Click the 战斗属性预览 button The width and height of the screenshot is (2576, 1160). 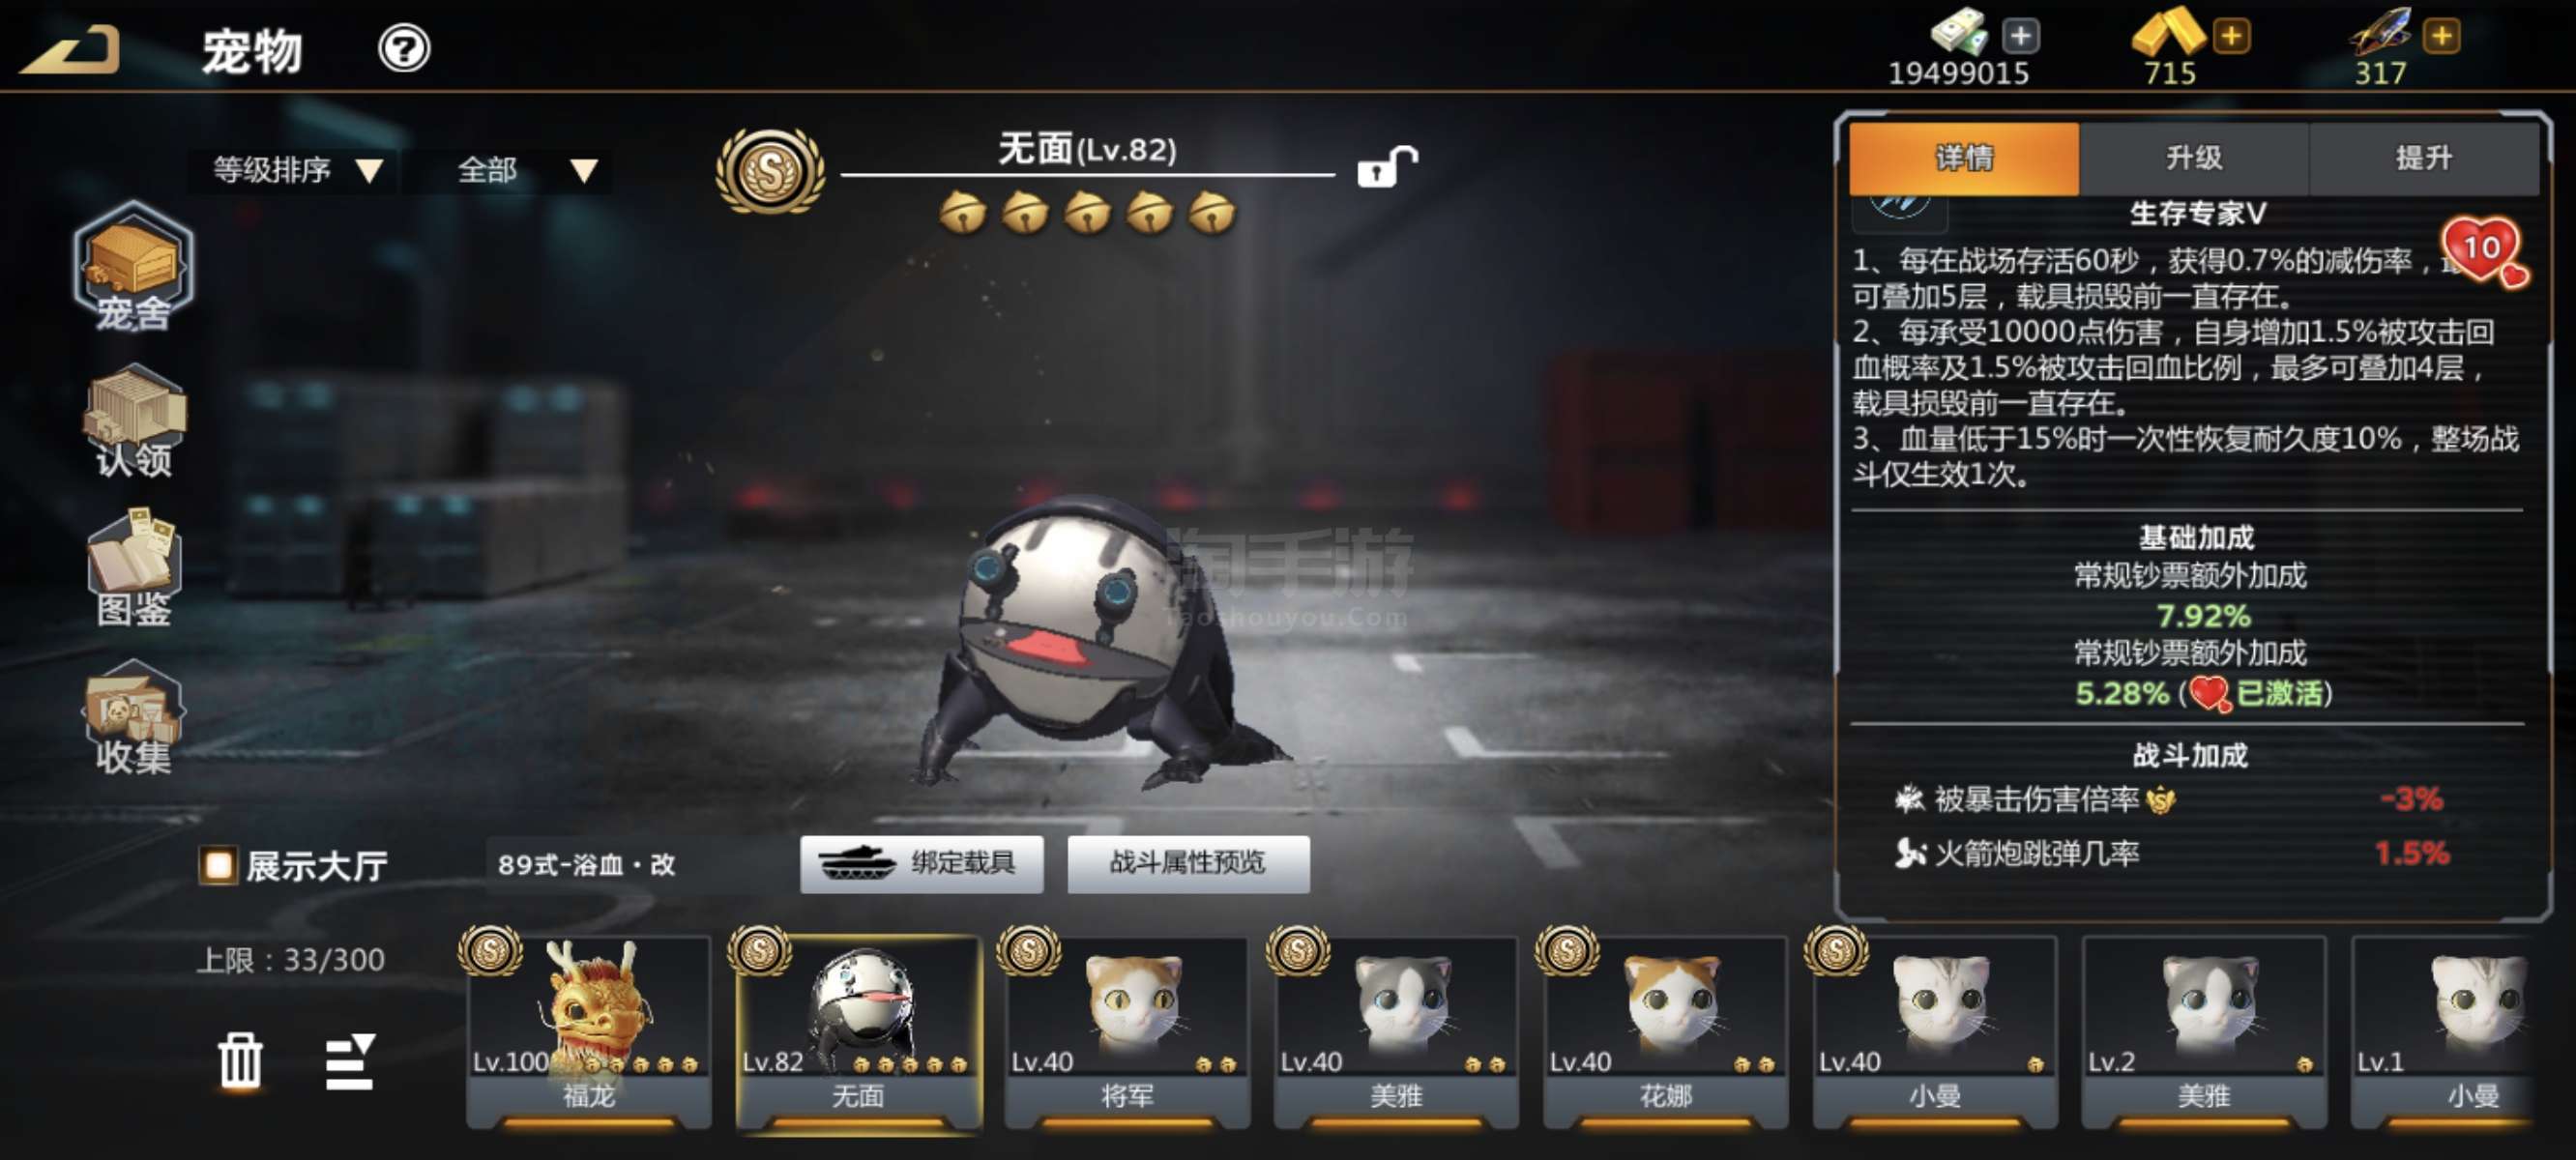point(1188,863)
